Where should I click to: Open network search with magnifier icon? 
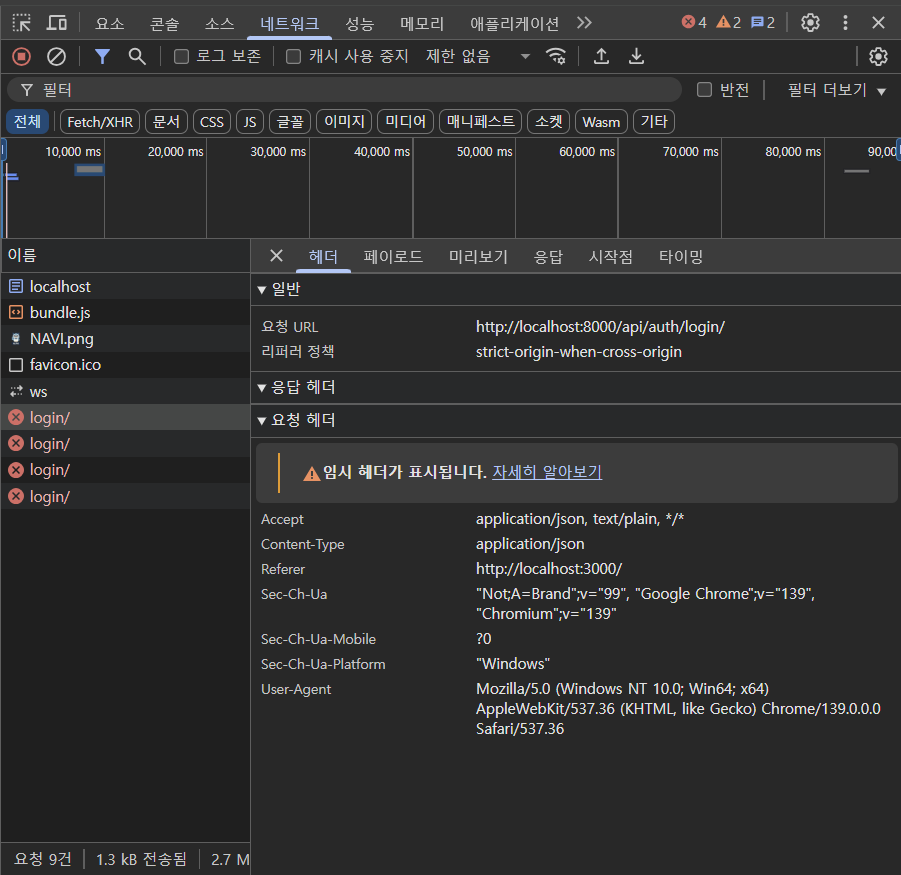pos(137,56)
